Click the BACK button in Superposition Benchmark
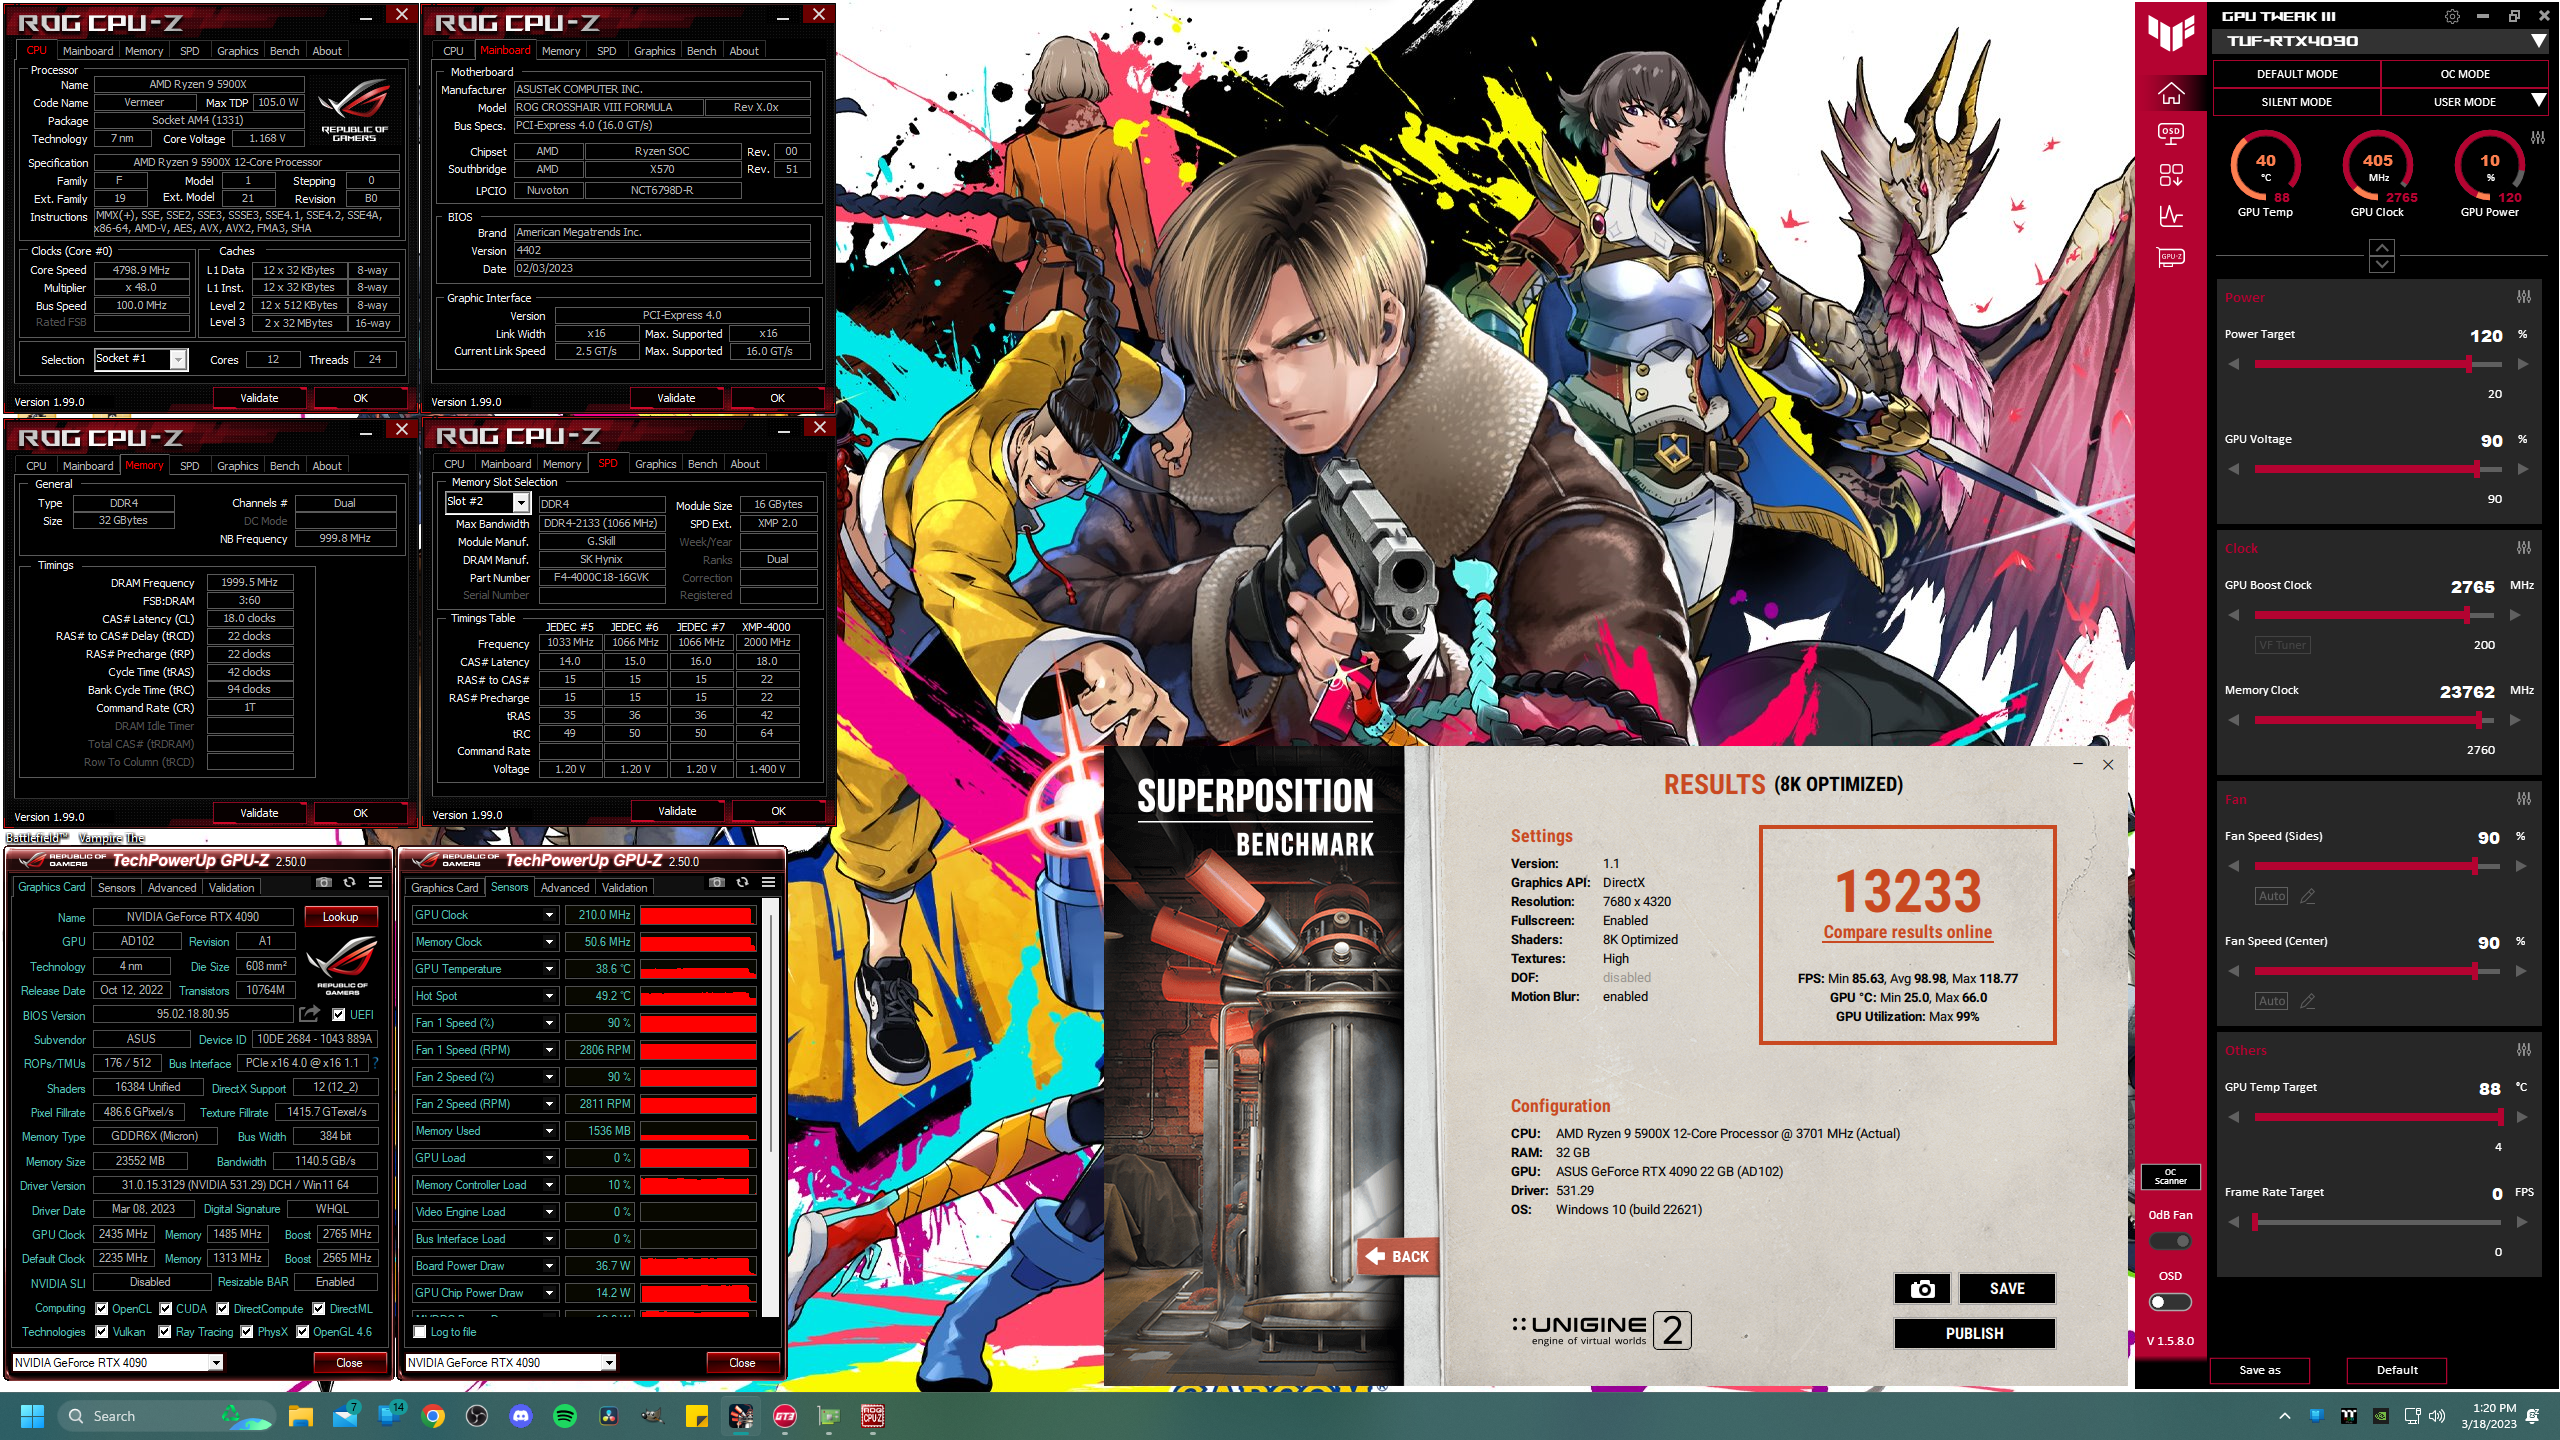2560x1440 pixels. tap(1398, 1257)
